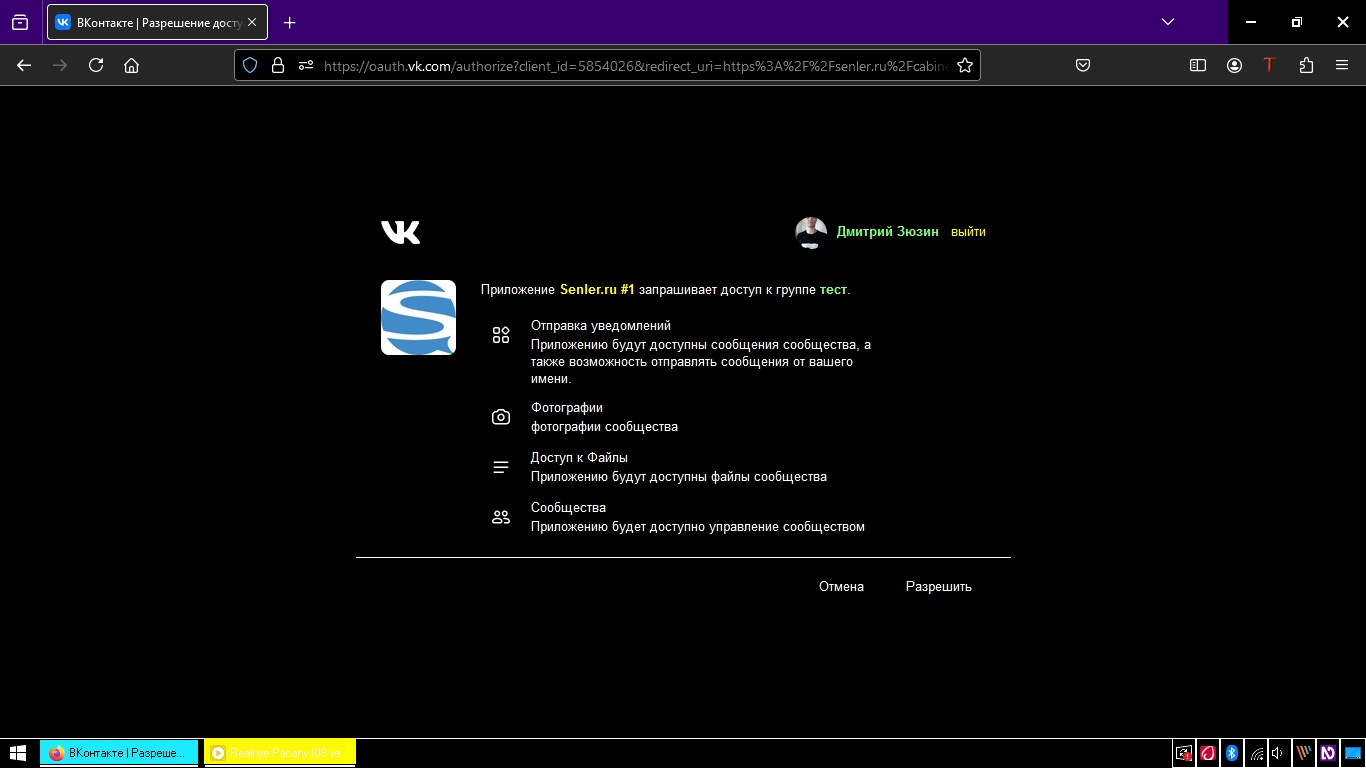The image size is (1366, 768).
Task: Click the camera icon beside Фотографии
Action: (x=501, y=417)
